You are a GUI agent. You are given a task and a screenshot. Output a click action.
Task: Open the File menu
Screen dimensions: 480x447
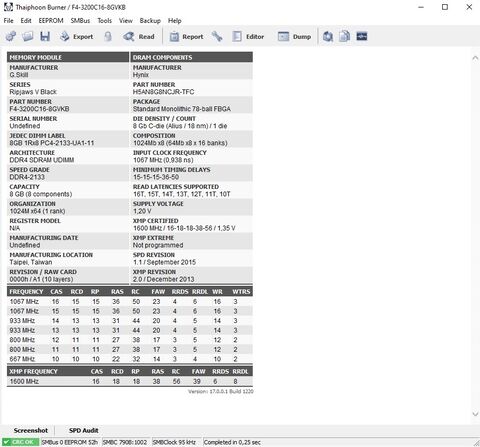click(x=8, y=21)
